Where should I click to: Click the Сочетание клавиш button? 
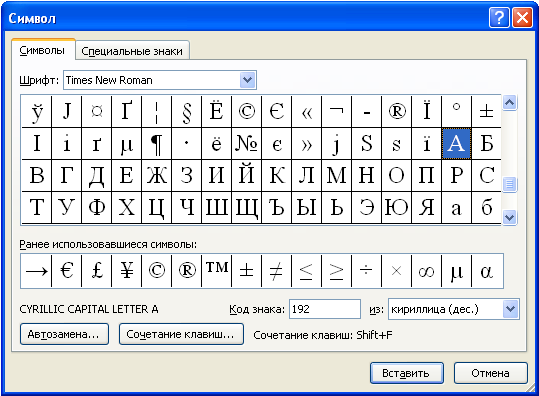[181, 334]
